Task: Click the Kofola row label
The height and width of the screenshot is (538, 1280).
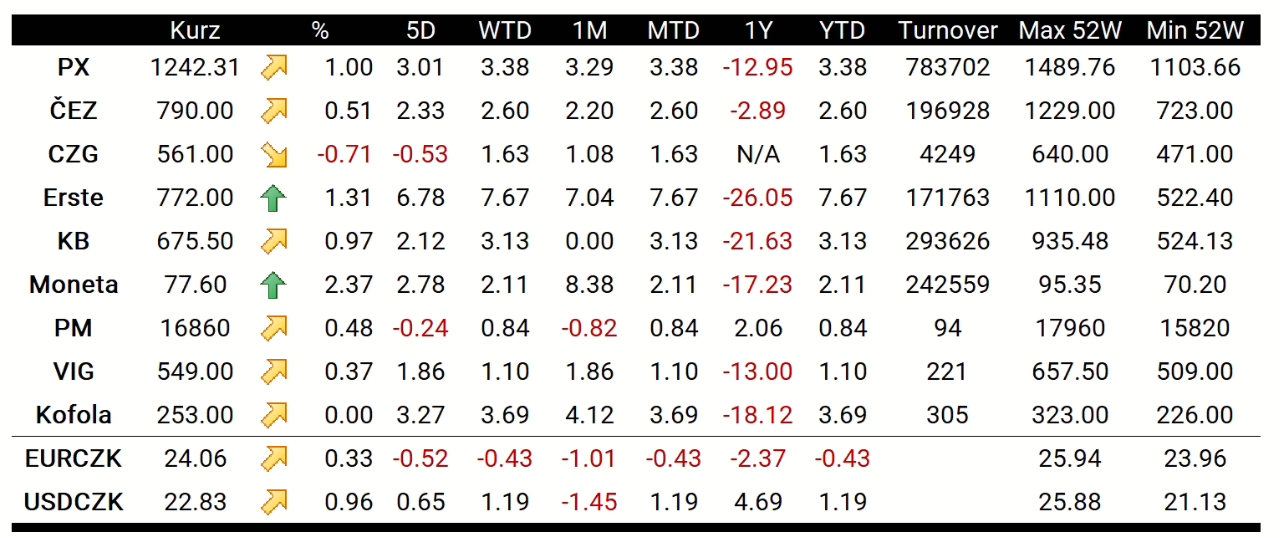Action: [x=74, y=415]
